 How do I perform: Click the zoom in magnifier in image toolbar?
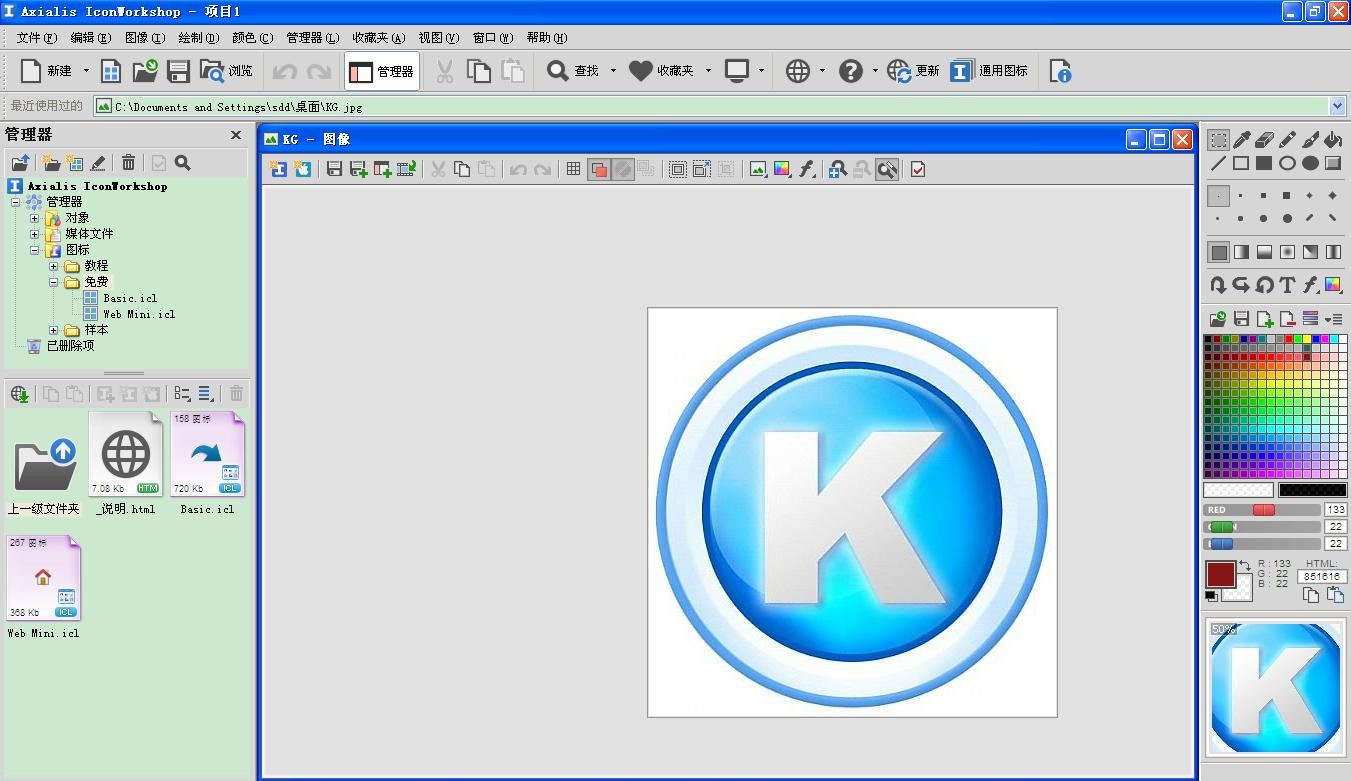(838, 169)
